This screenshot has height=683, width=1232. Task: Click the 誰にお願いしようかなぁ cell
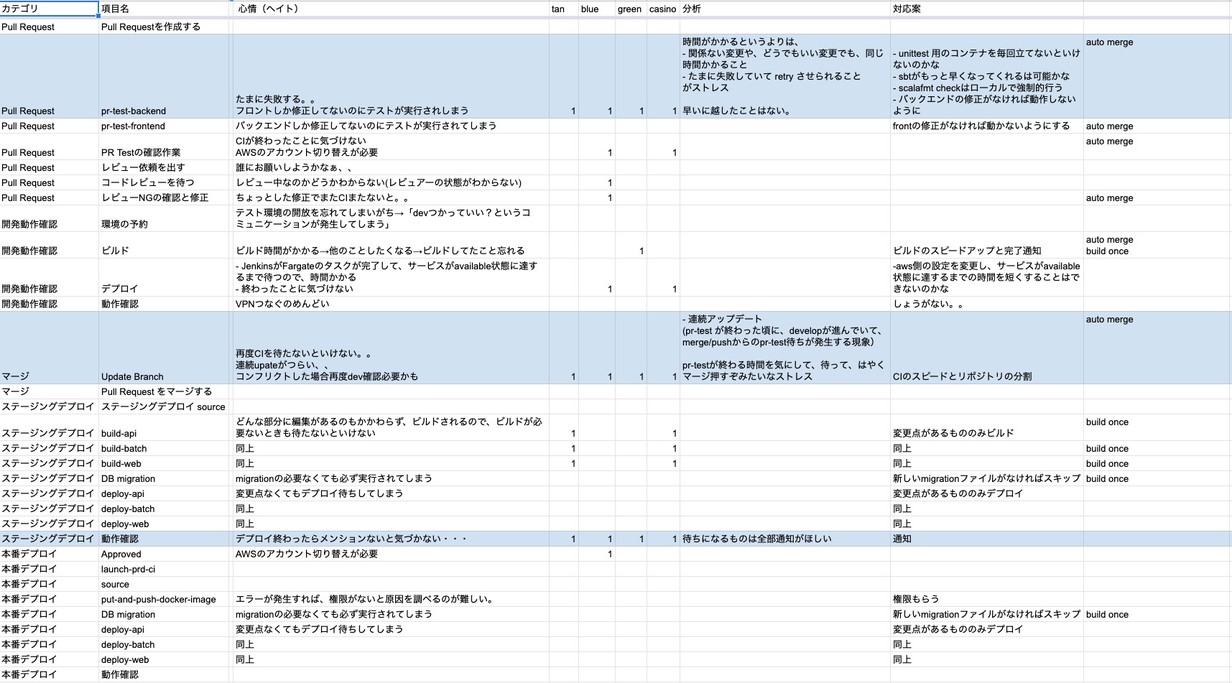click(x=391, y=168)
